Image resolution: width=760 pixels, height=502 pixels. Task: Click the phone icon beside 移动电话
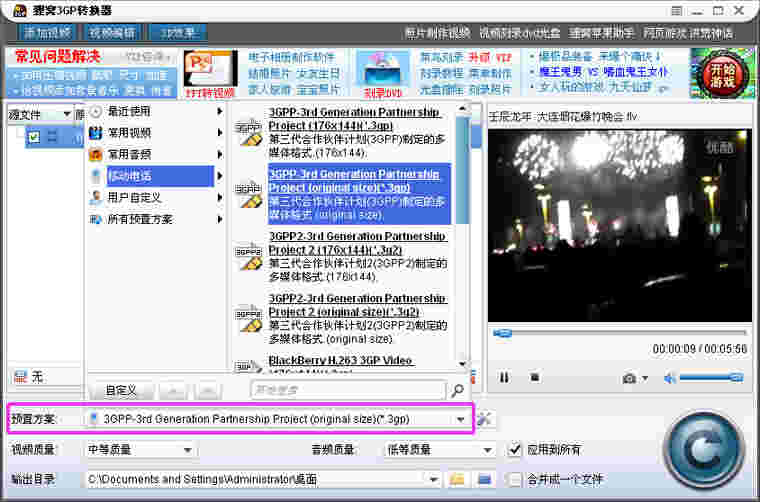pos(96,176)
